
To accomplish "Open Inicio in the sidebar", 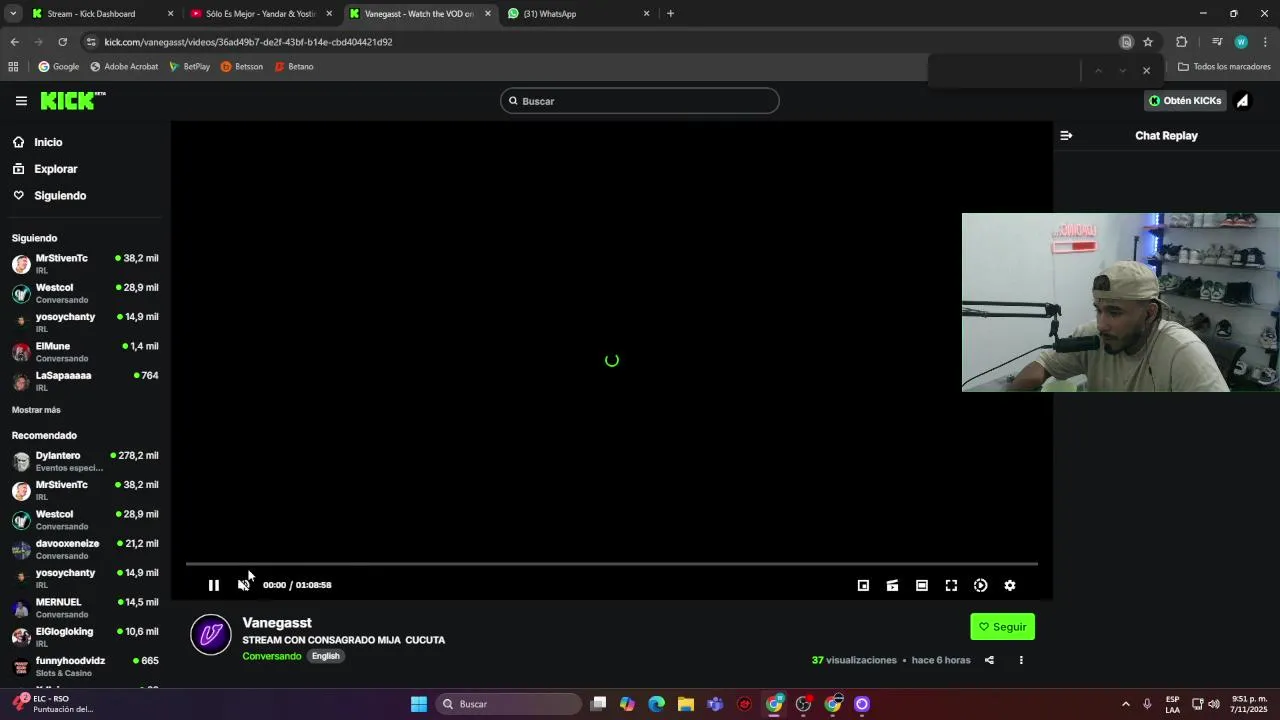I will coord(48,142).
